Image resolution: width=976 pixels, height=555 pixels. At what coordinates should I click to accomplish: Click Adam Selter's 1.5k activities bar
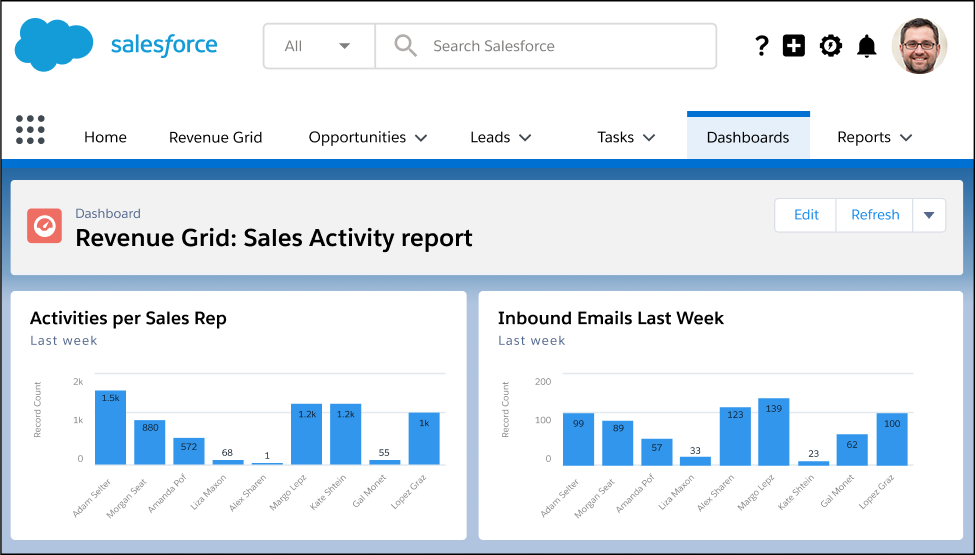click(x=111, y=427)
